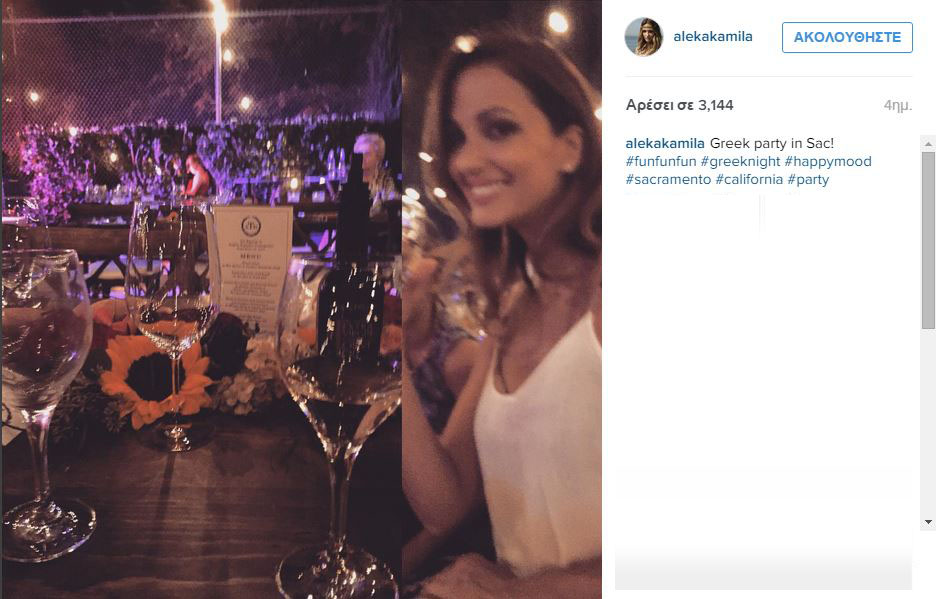Open the #sacramento hashtag
The width and height of the screenshot is (936, 599).
pos(668,179)
